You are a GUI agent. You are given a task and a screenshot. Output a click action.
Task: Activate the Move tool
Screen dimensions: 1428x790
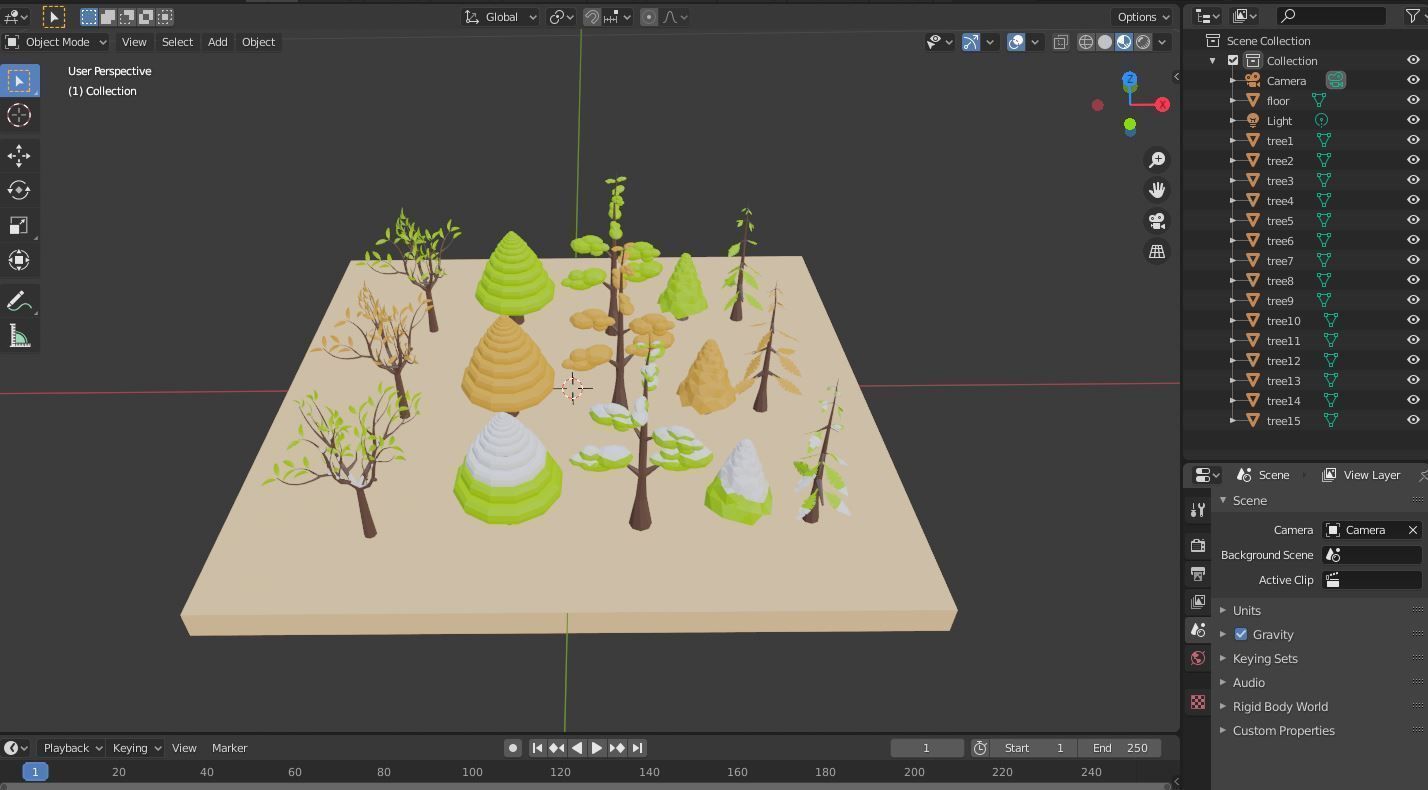pos(19,155)
